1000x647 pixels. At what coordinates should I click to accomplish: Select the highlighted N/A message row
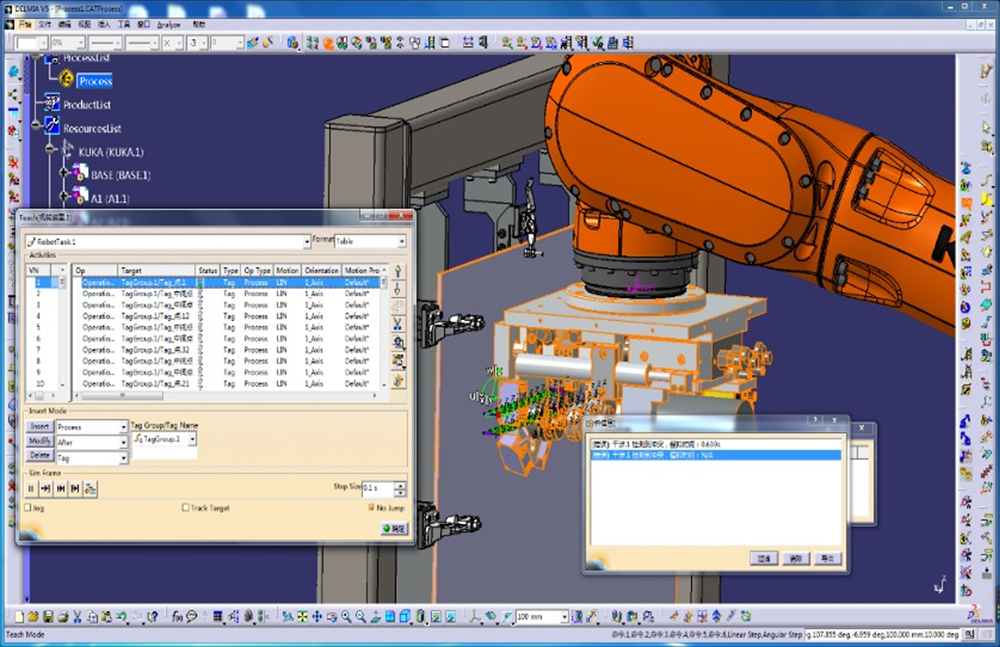point(716,455)
